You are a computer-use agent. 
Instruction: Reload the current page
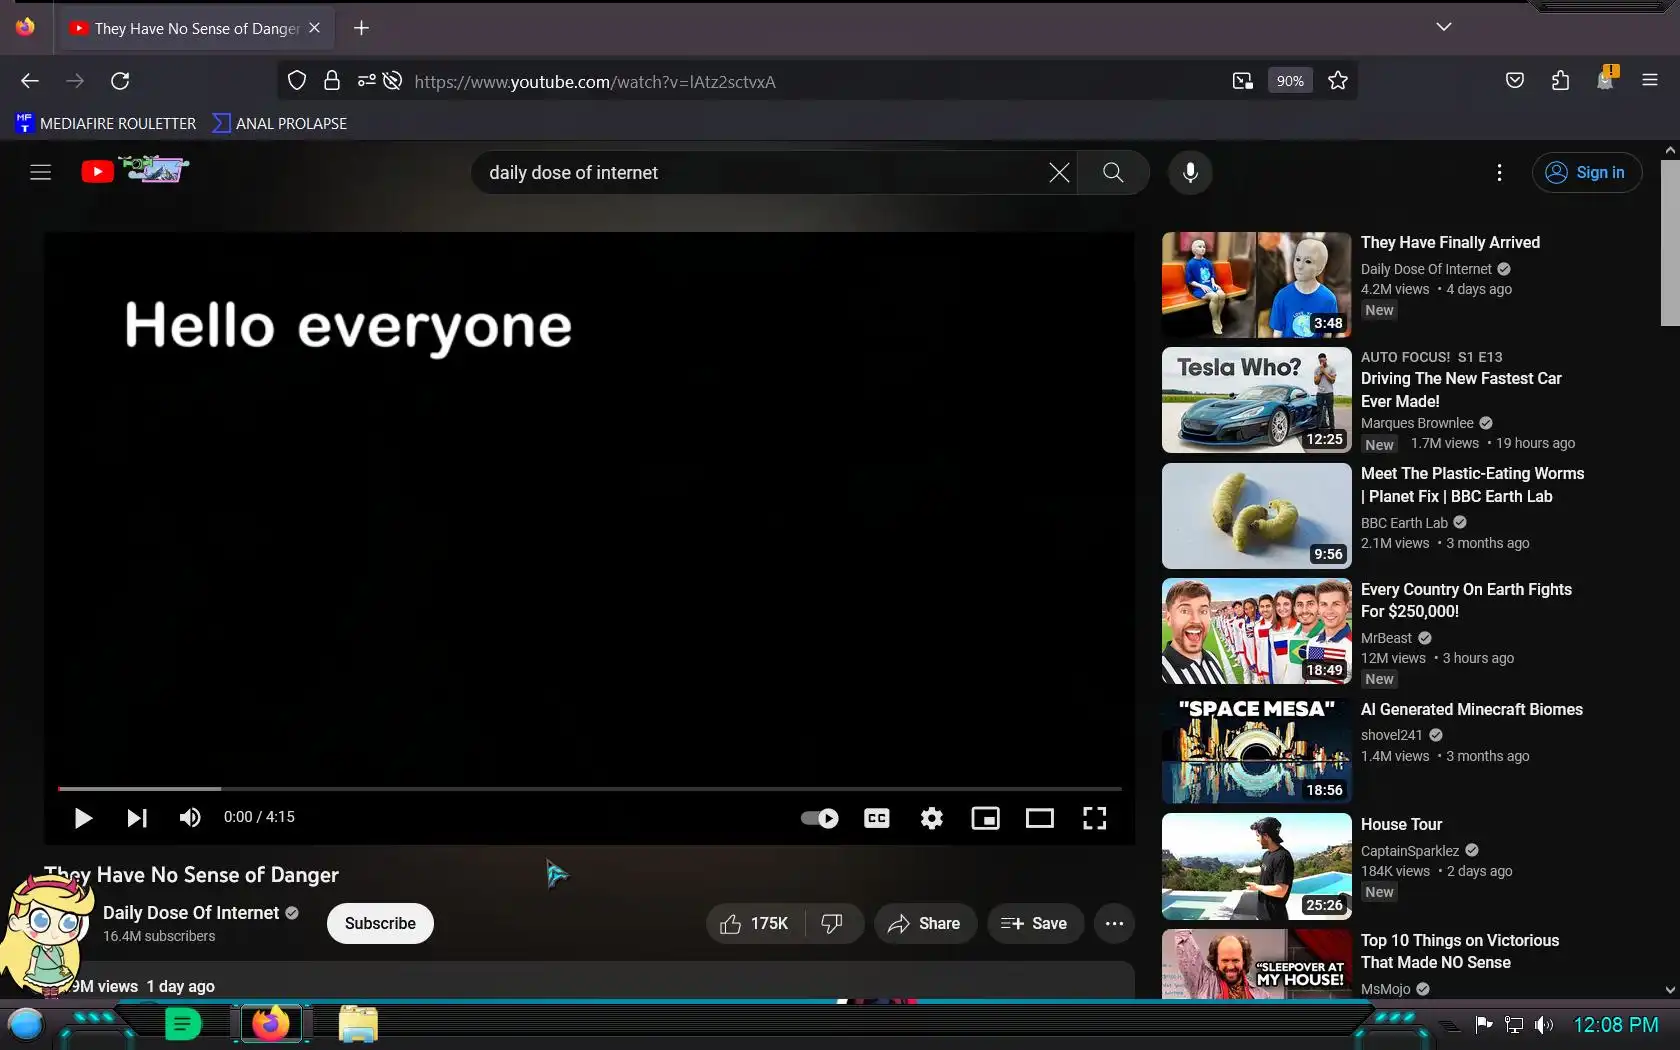tap(120, 81)
